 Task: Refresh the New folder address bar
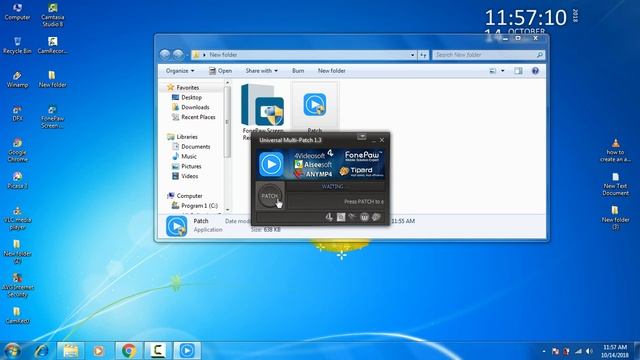pos(423,55)
